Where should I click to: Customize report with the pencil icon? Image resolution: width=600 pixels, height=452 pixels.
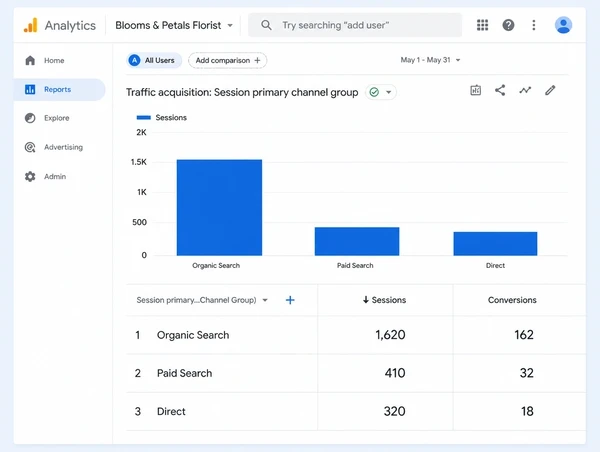coord(550,90)
